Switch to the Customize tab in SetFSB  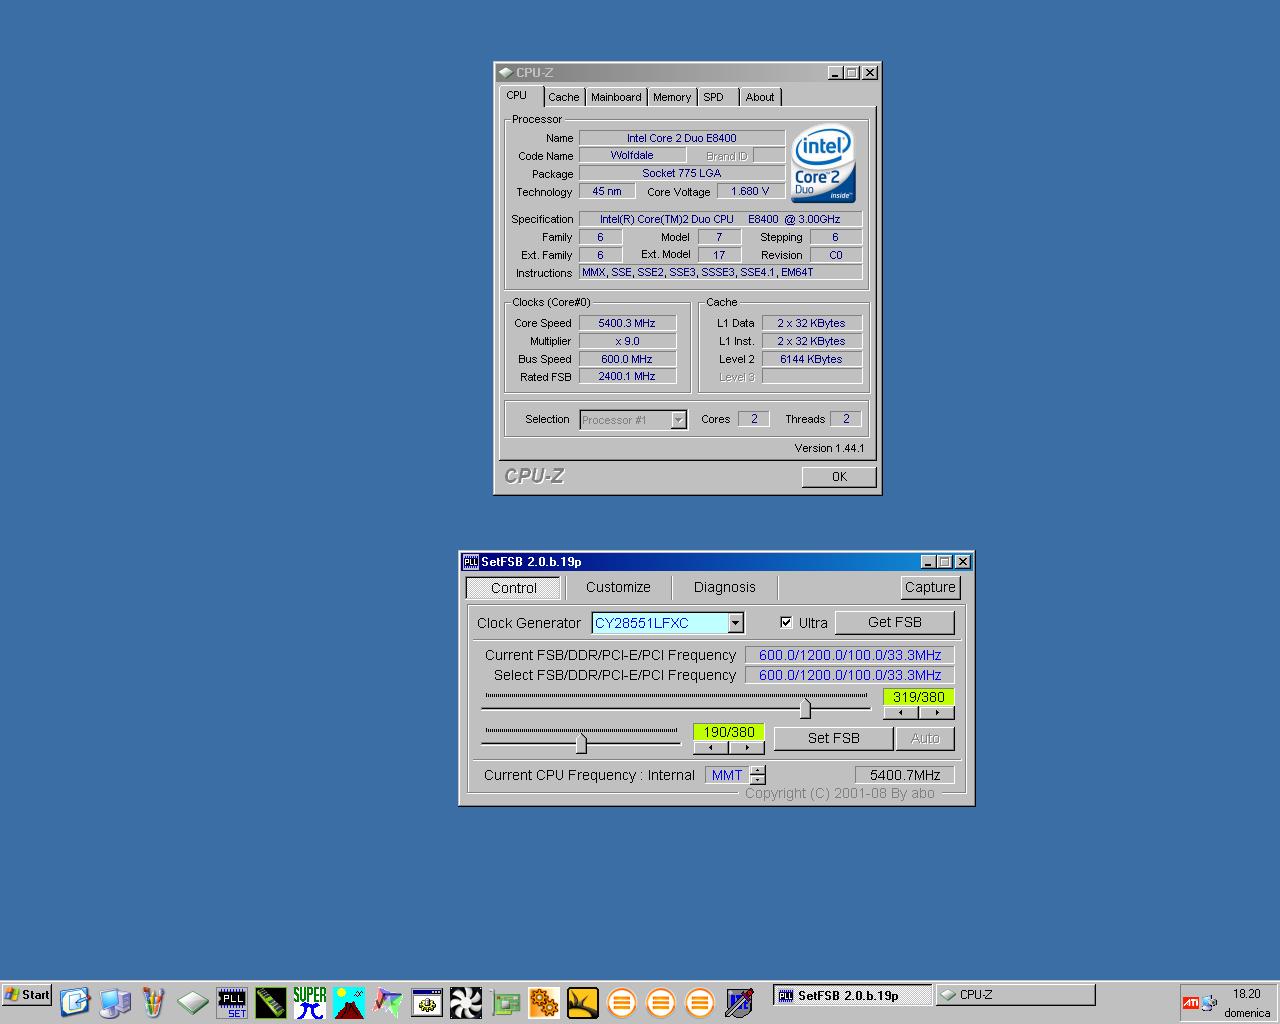(x=618, y=587)
